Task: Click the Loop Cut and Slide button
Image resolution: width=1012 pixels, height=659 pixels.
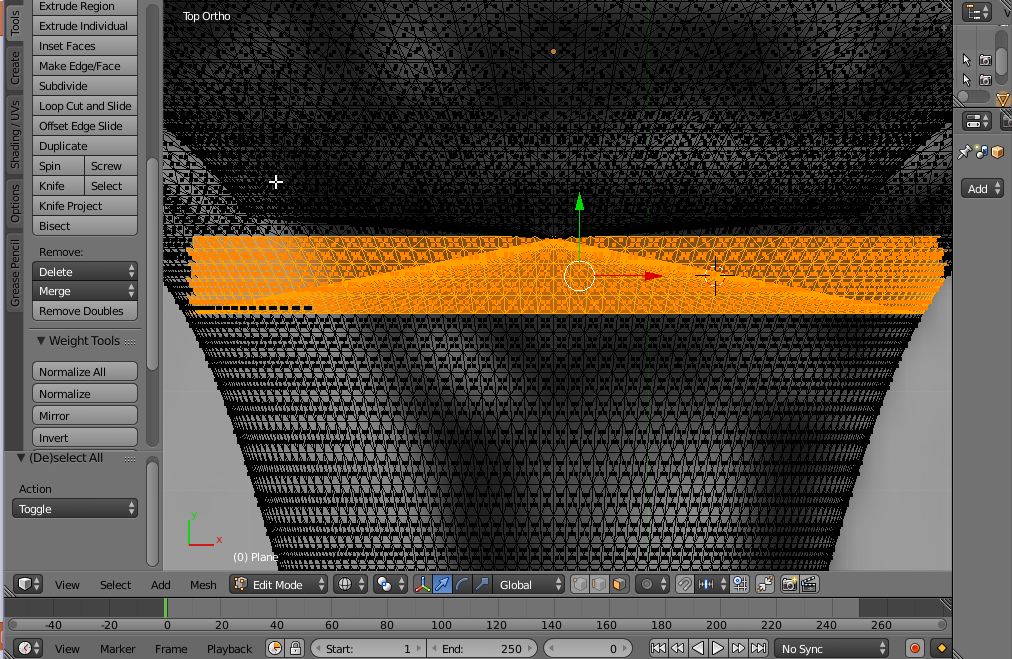Action: pyautogui.click(x=85, y=106)
